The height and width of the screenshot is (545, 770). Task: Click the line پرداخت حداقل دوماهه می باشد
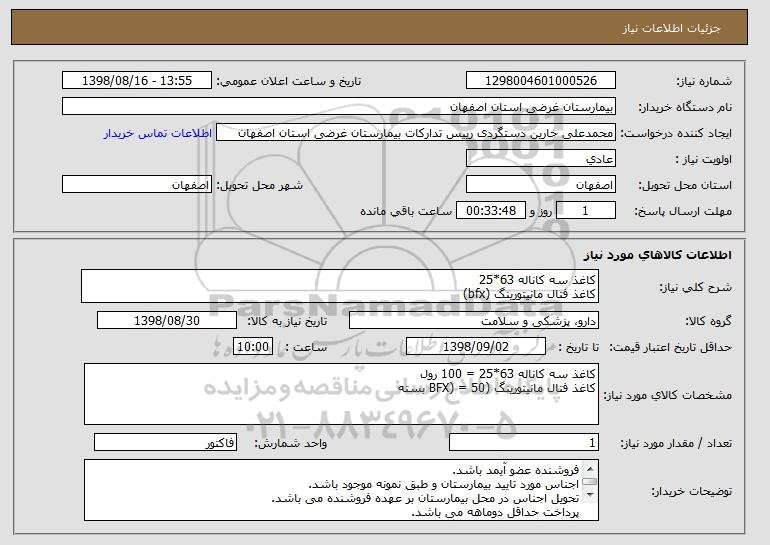coord(495,513)
